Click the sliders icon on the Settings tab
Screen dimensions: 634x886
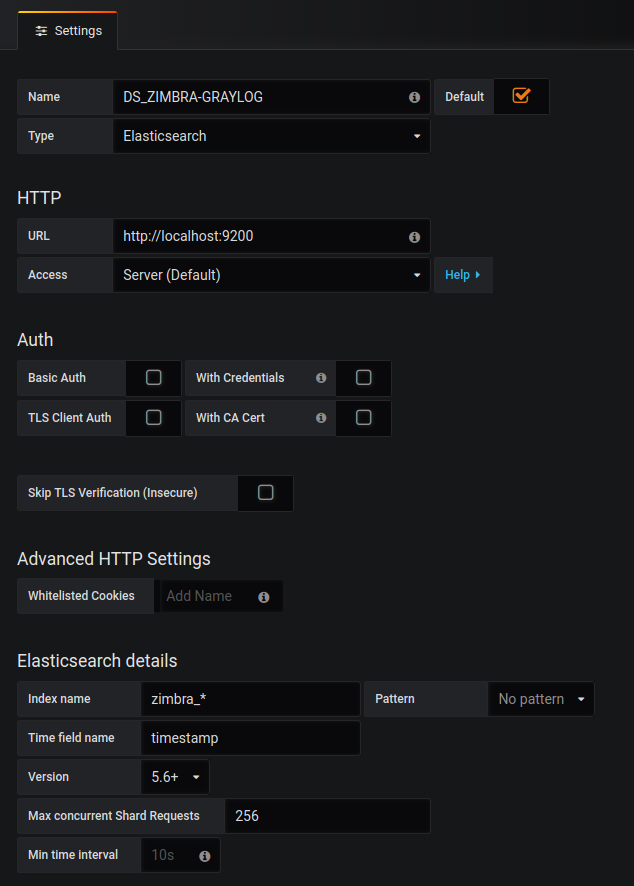(x=41, y=31)
